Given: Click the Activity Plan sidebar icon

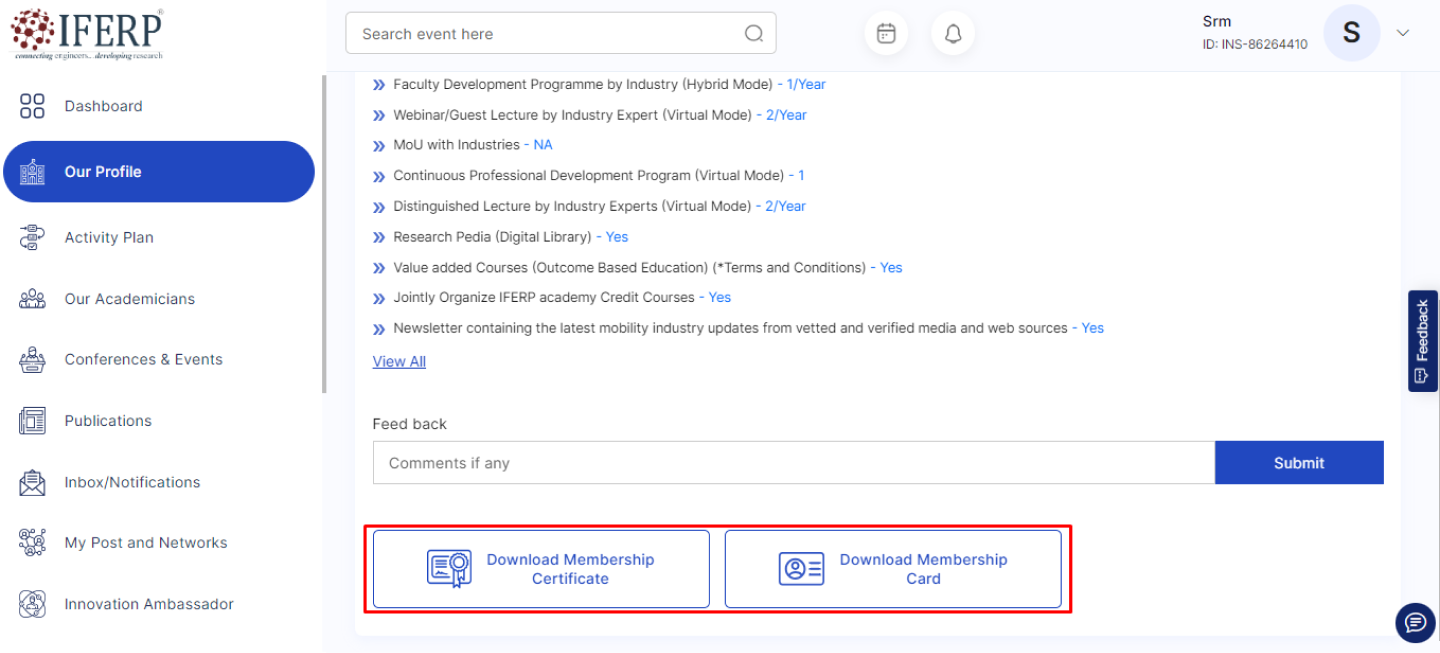Looking at the screenshot, I should 32,238.
